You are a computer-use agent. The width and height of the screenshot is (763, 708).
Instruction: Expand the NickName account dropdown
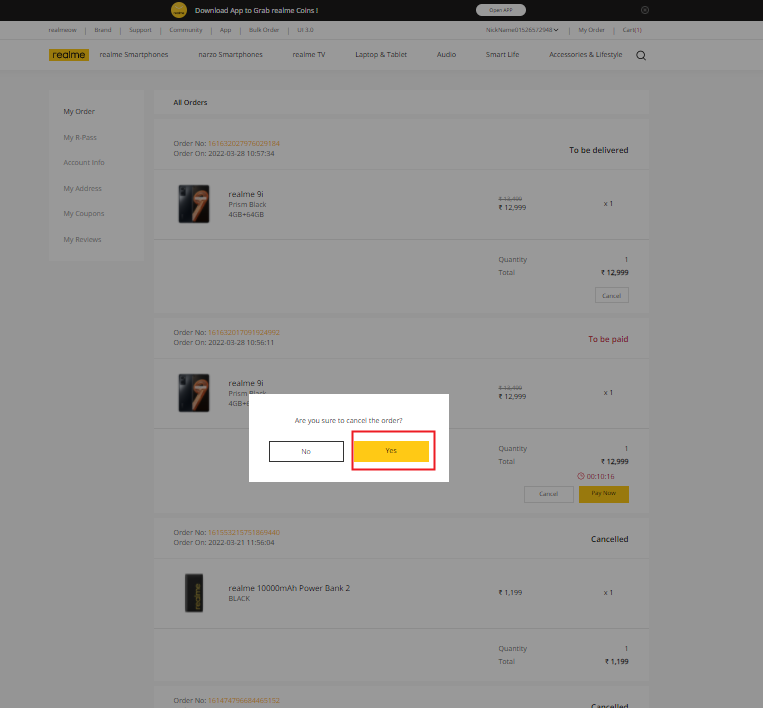pyautogui.click(x=521, y=30)
